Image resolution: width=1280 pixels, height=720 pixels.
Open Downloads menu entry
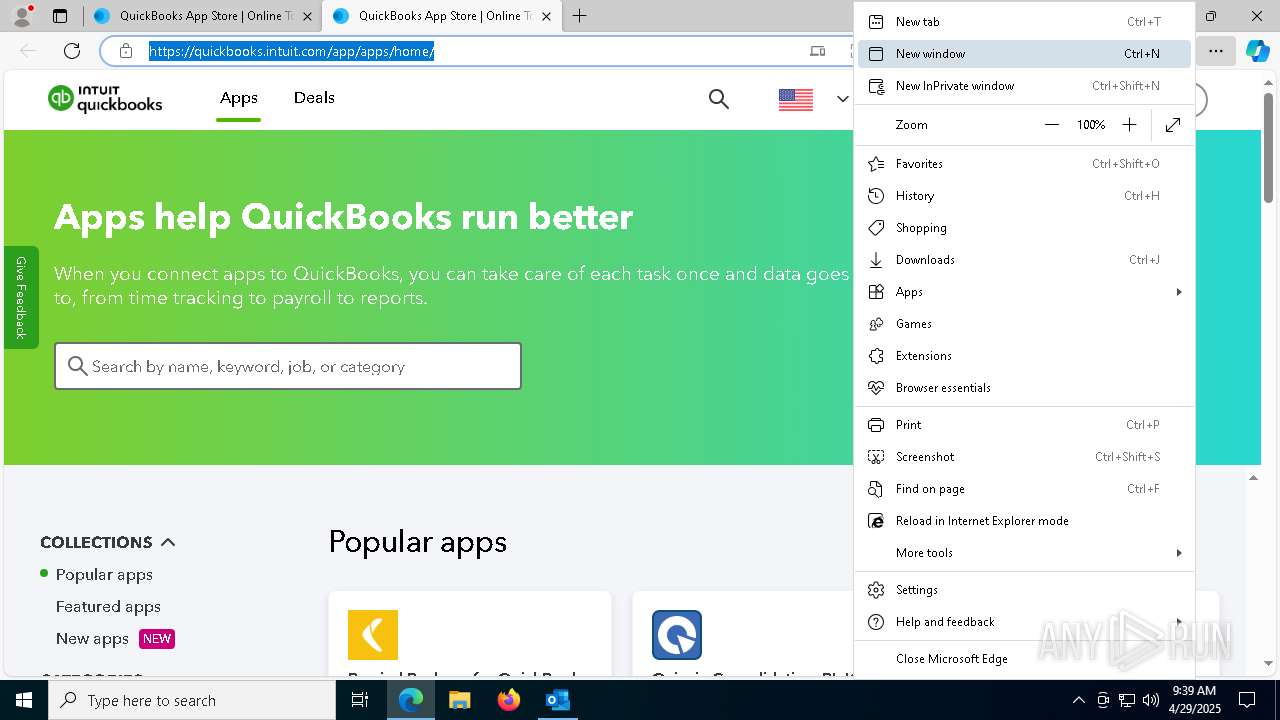tap(1024, 260)
